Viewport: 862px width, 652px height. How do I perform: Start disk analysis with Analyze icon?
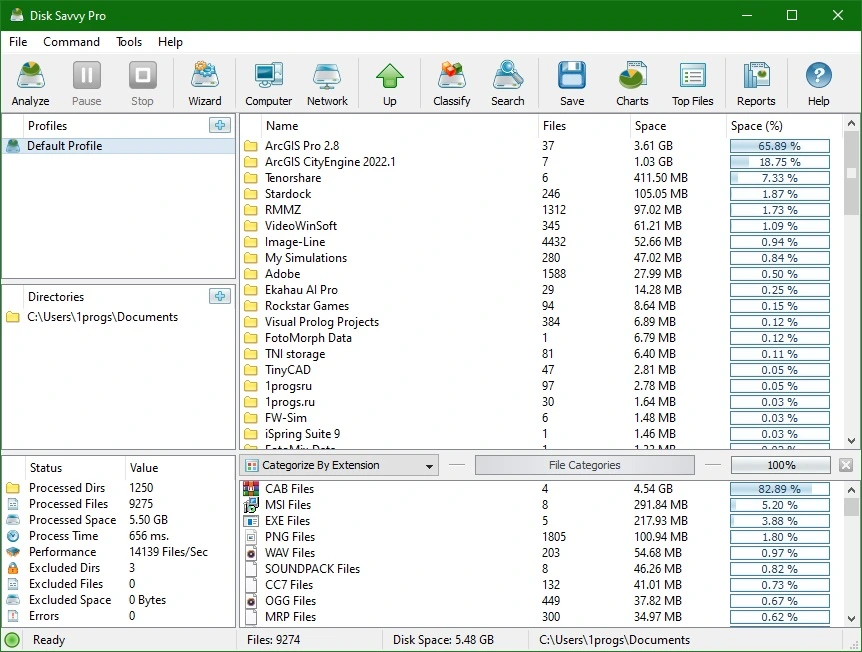(30, 84)
